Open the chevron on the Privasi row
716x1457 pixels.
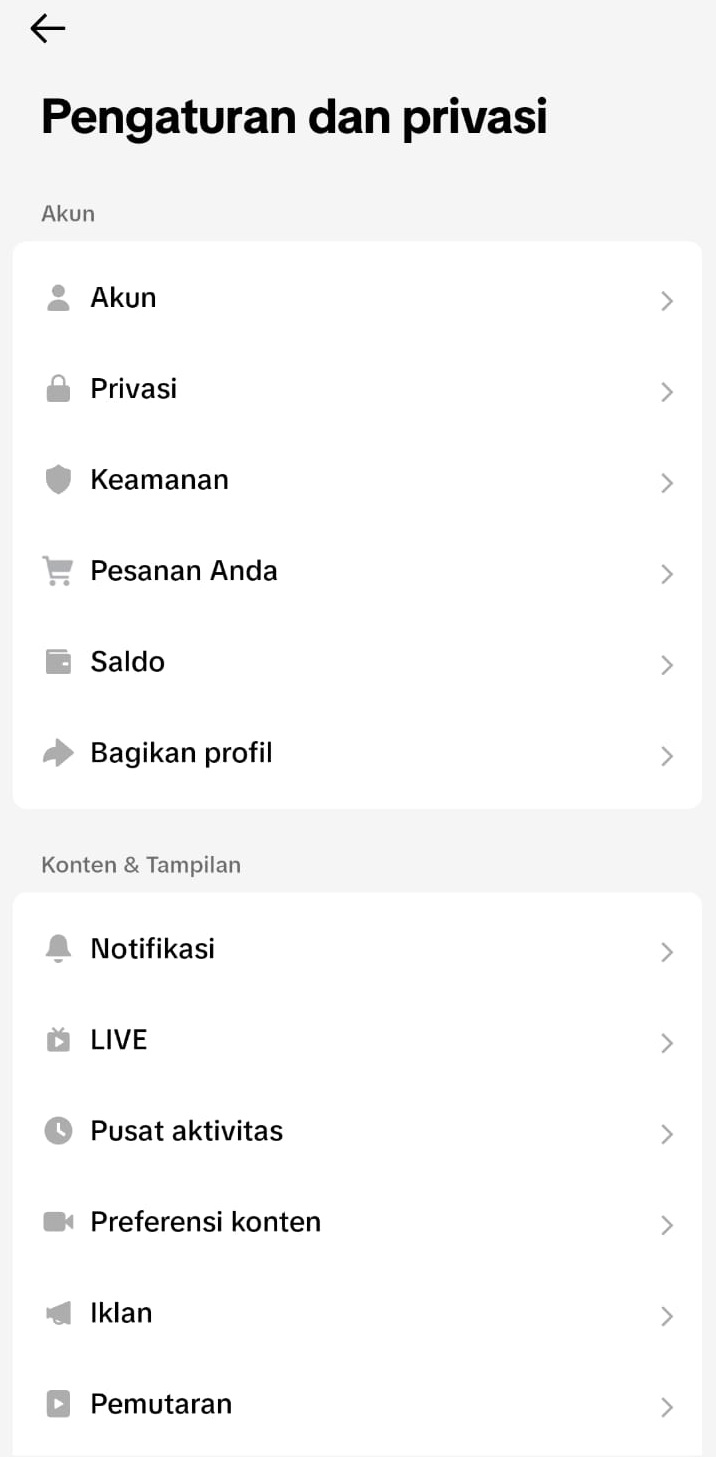tap(667, 392)
